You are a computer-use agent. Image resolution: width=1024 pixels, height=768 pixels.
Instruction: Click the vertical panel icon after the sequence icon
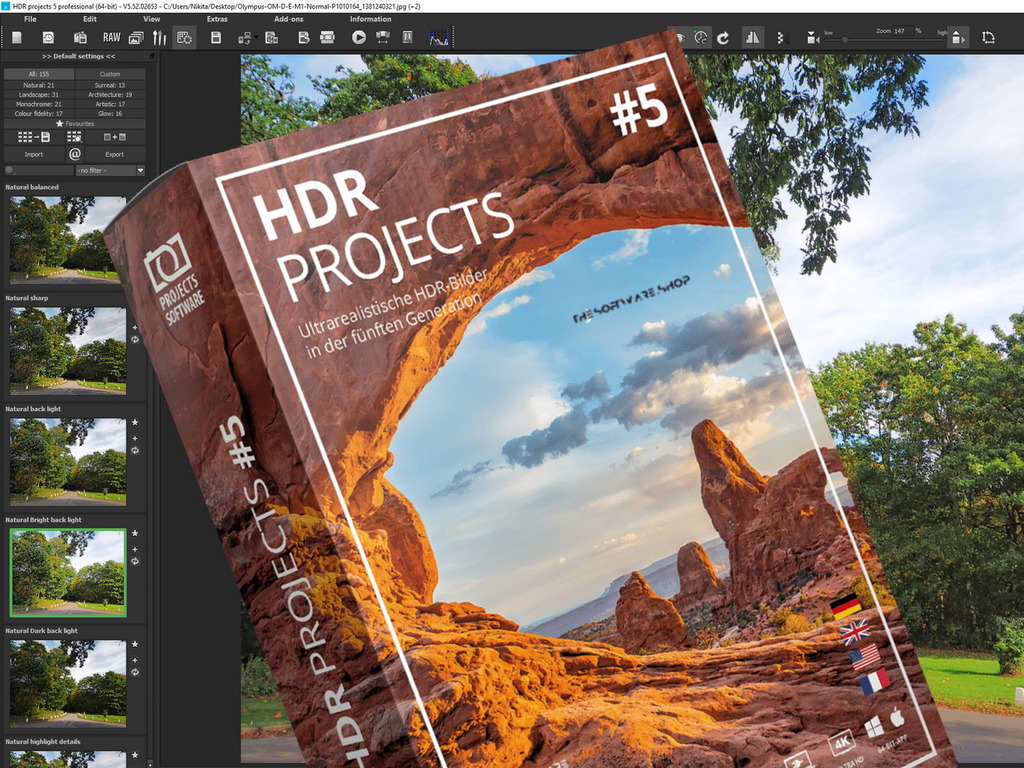click(408, 38)
